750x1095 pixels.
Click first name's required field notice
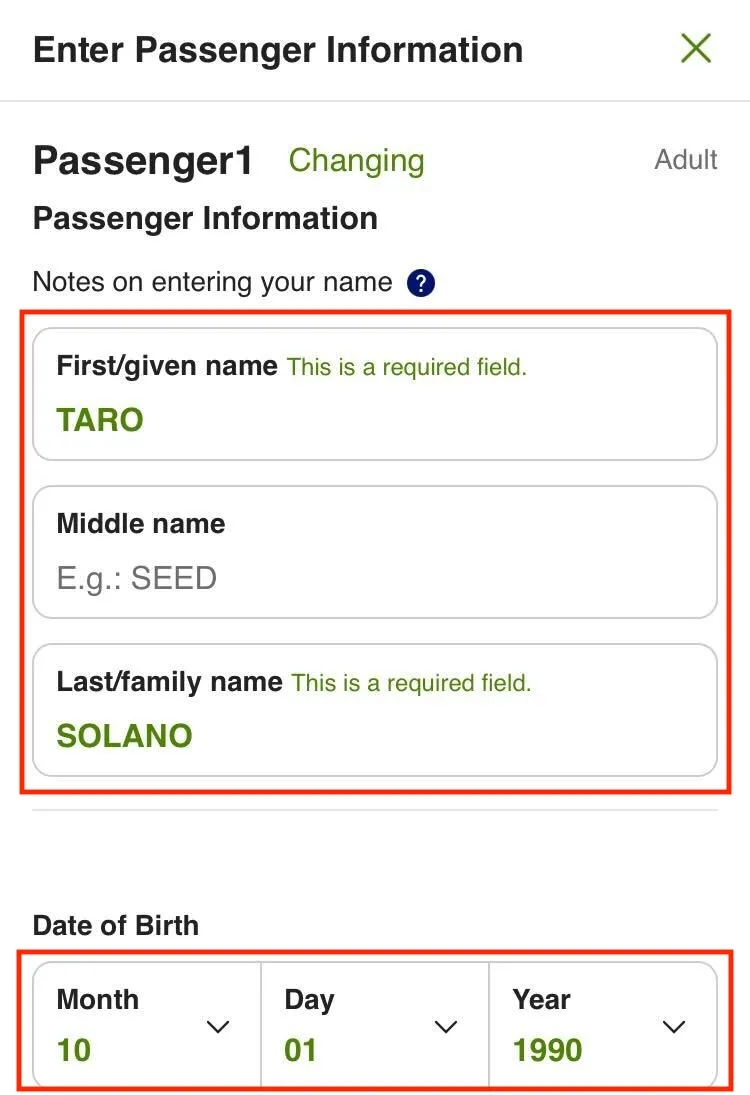(x=406, y=367)
